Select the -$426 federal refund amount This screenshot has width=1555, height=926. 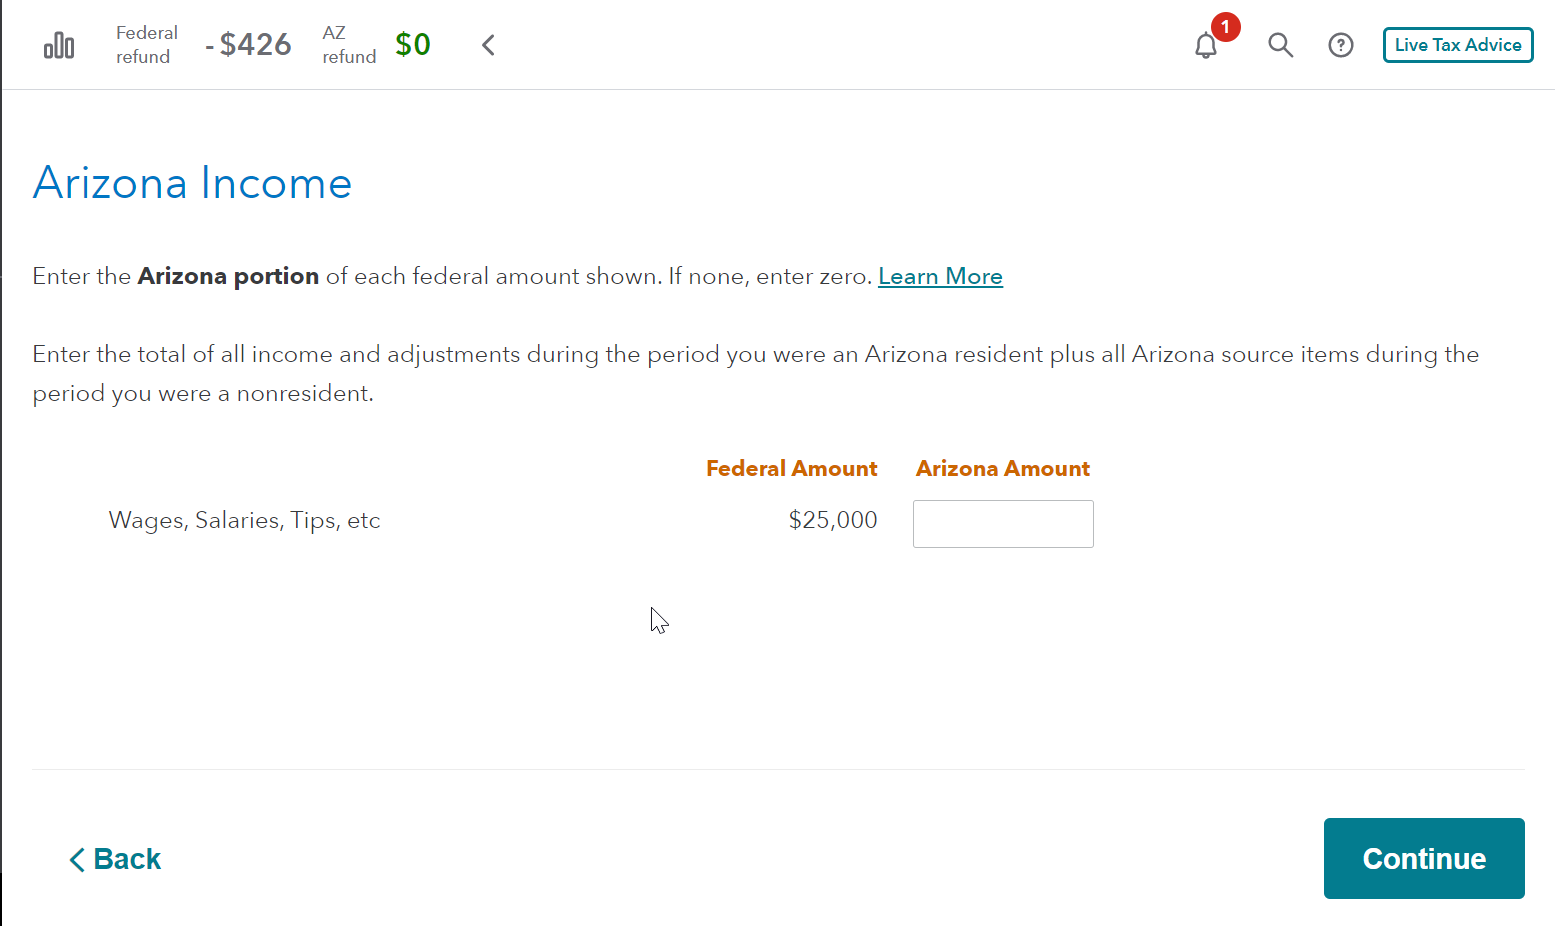[x=249, y=45]
